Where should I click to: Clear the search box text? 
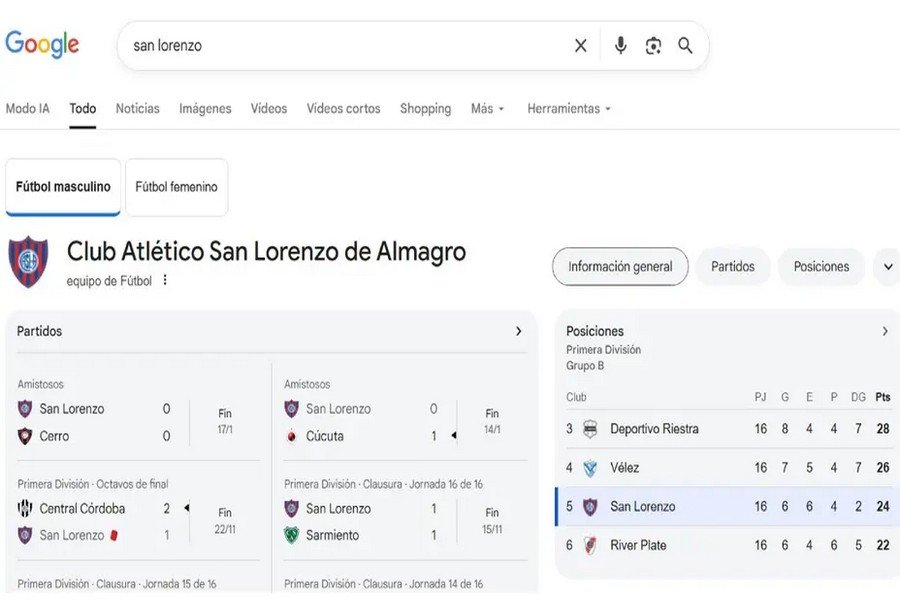coord(580,46)
